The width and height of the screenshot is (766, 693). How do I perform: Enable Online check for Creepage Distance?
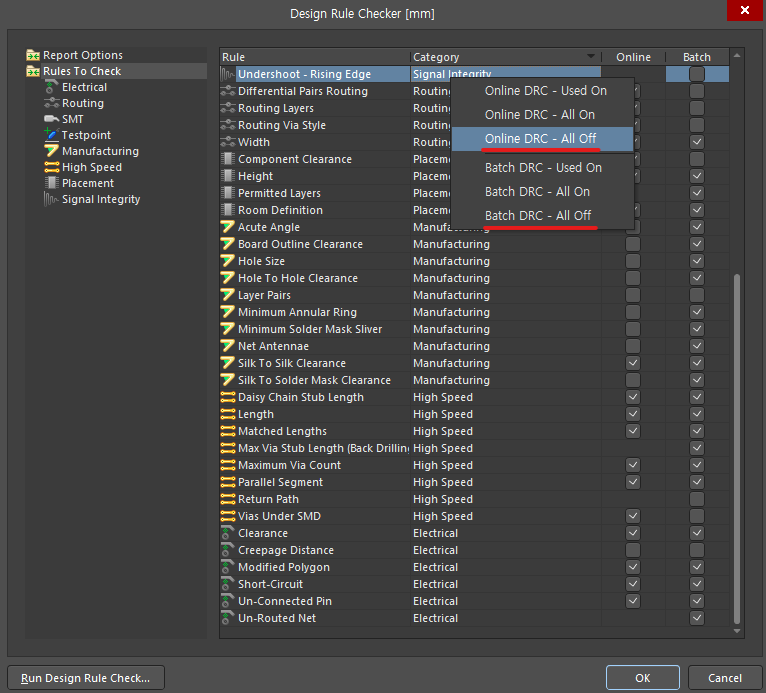[x=633, y=550]
